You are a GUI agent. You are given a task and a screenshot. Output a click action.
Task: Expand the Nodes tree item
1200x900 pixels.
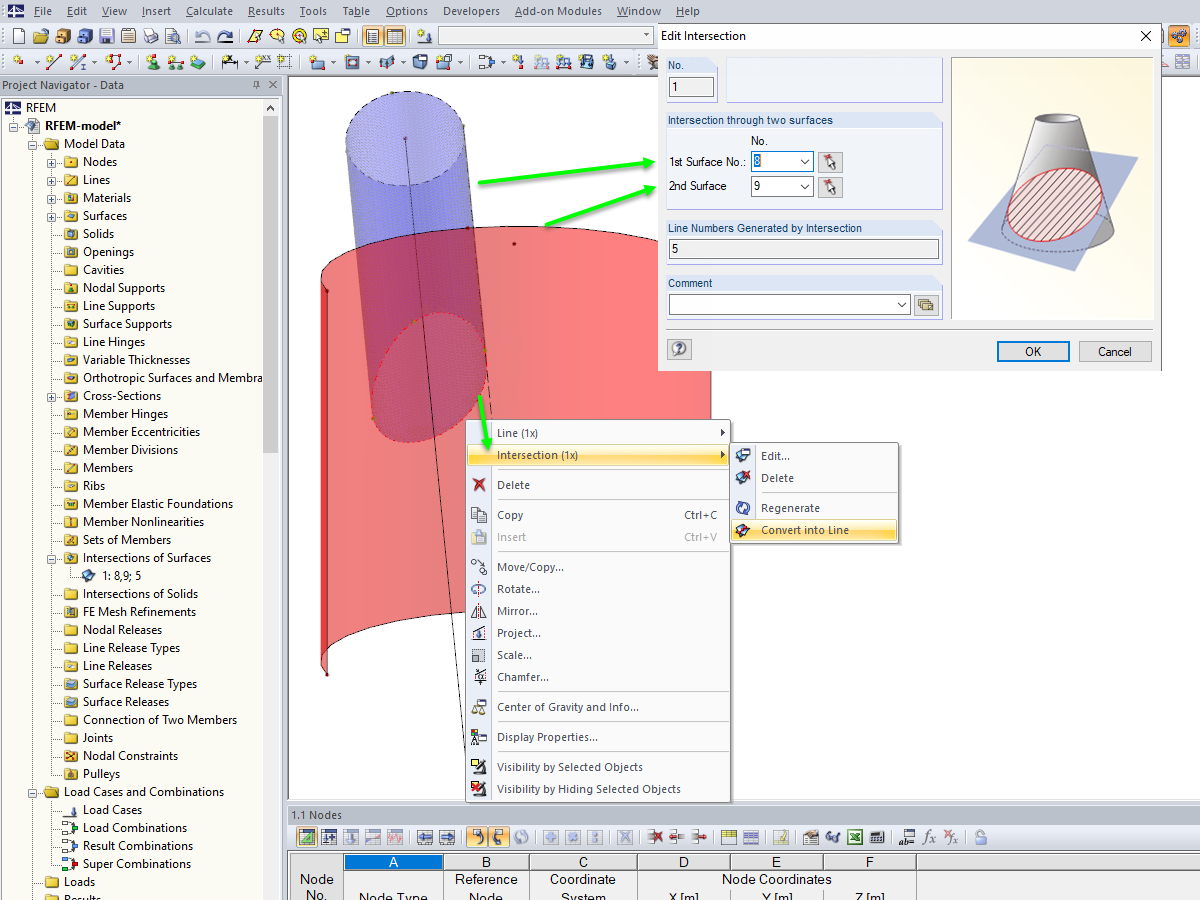51,162
